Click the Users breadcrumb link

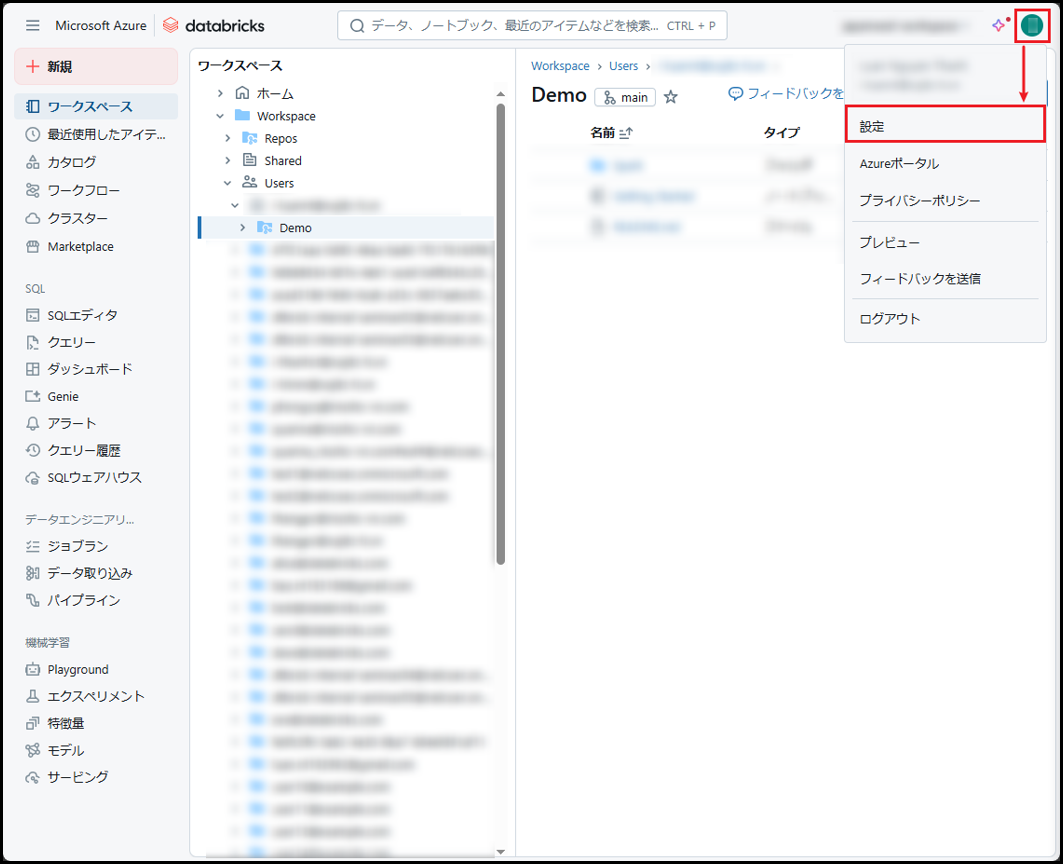[623, 66]
